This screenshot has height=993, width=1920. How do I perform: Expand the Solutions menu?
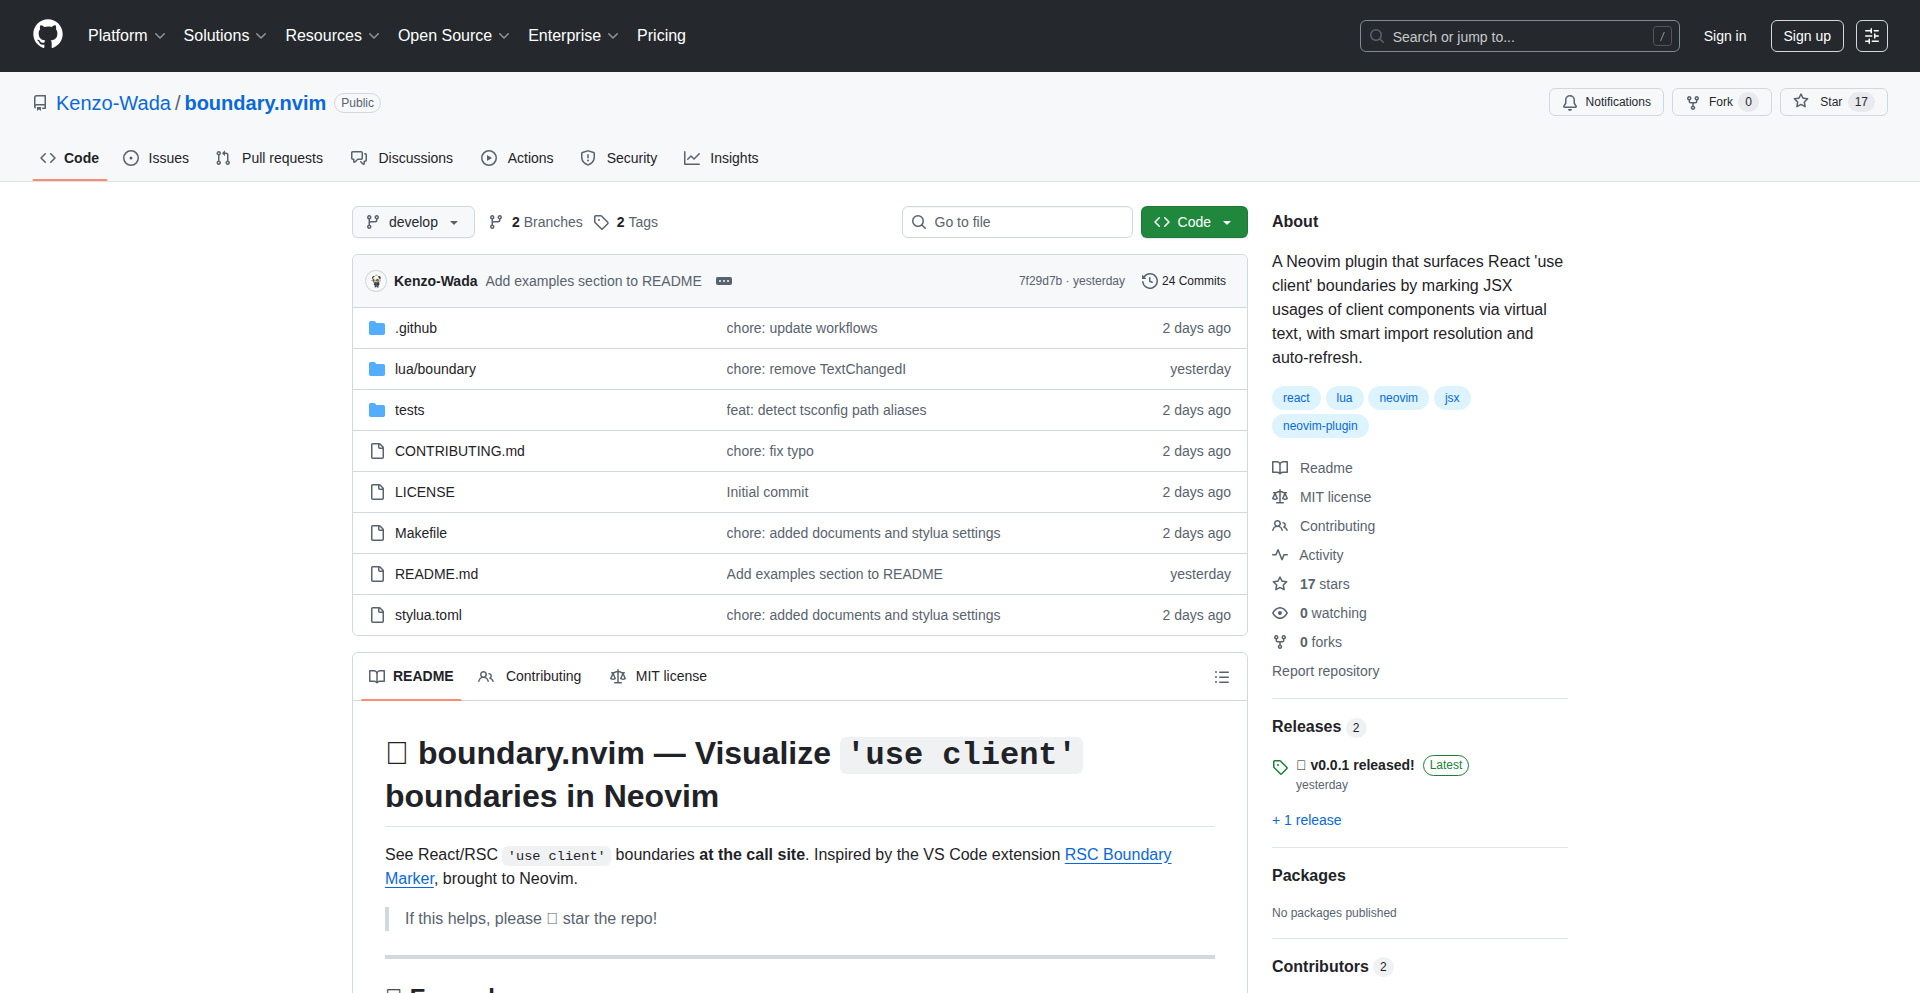225,36
